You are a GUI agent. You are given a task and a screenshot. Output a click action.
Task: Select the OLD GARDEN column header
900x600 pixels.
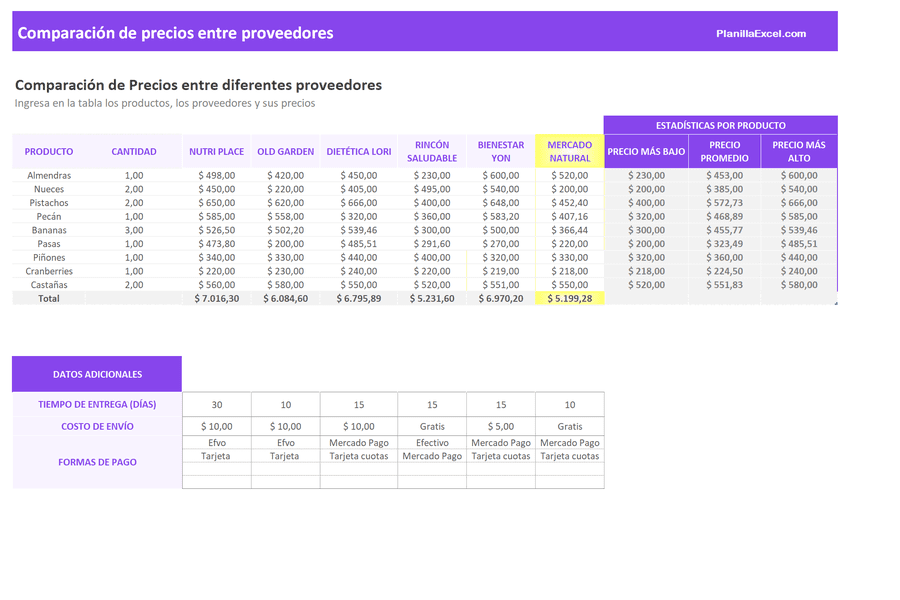tap(285, 151)
